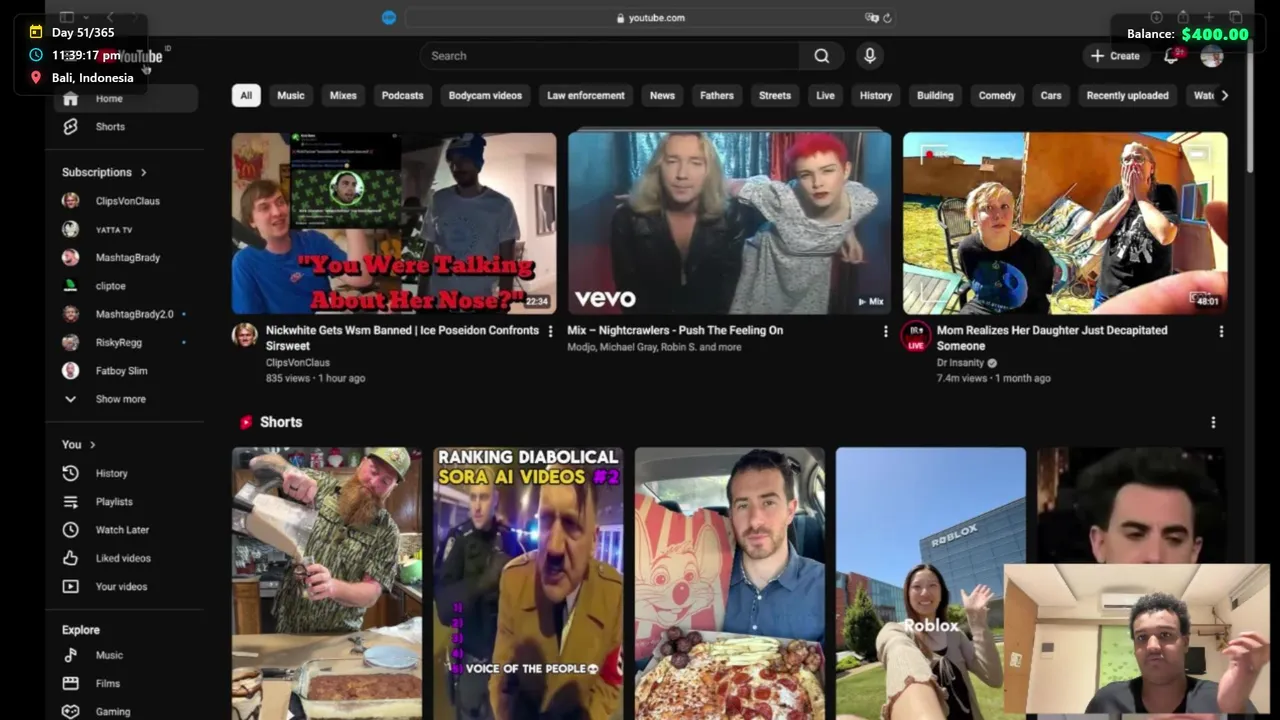Click the Create button
Viewport: 1280px width, 720px height.
[1116, 56]
